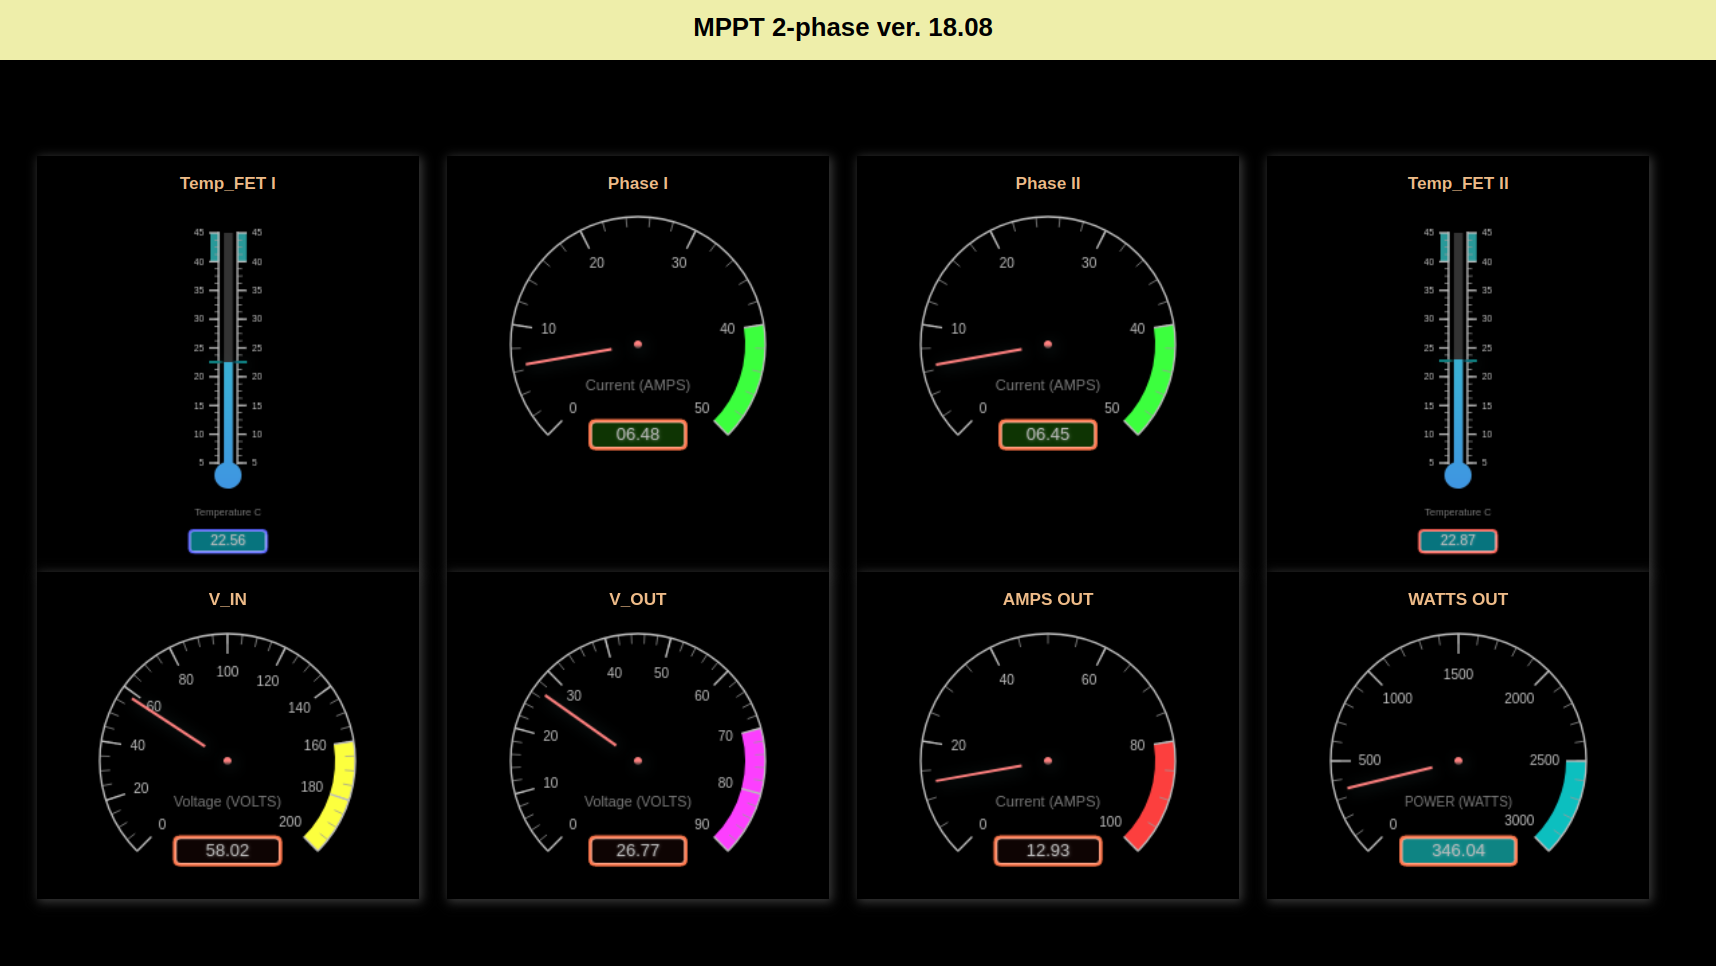
Task: Click Current (AMPS) label on AMPS OUT
Action: (x=1048, y=802)
